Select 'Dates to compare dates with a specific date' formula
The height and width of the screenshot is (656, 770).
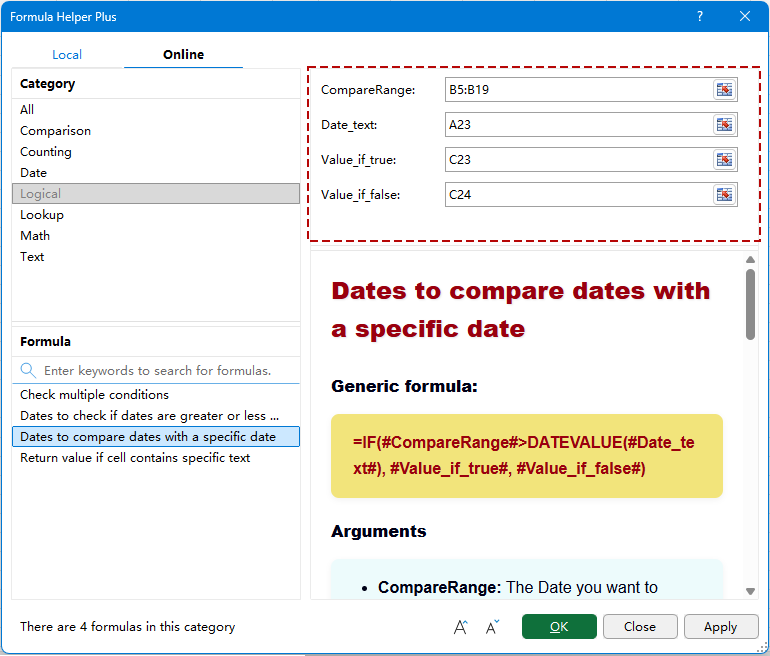coord(156,437)
